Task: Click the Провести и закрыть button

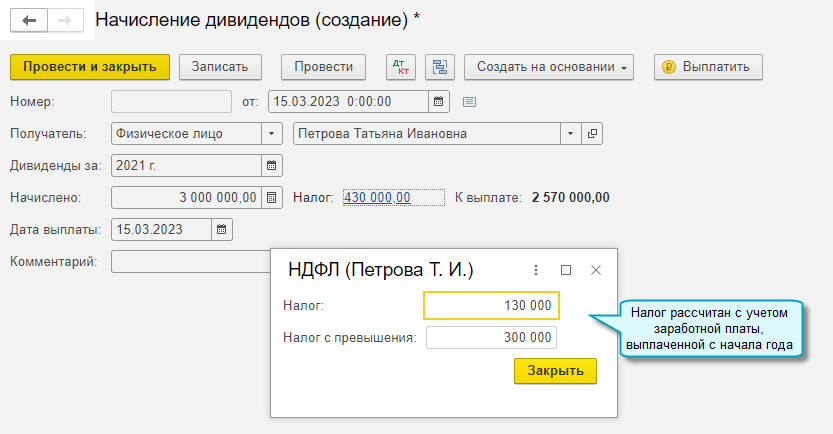Action: 90,67
